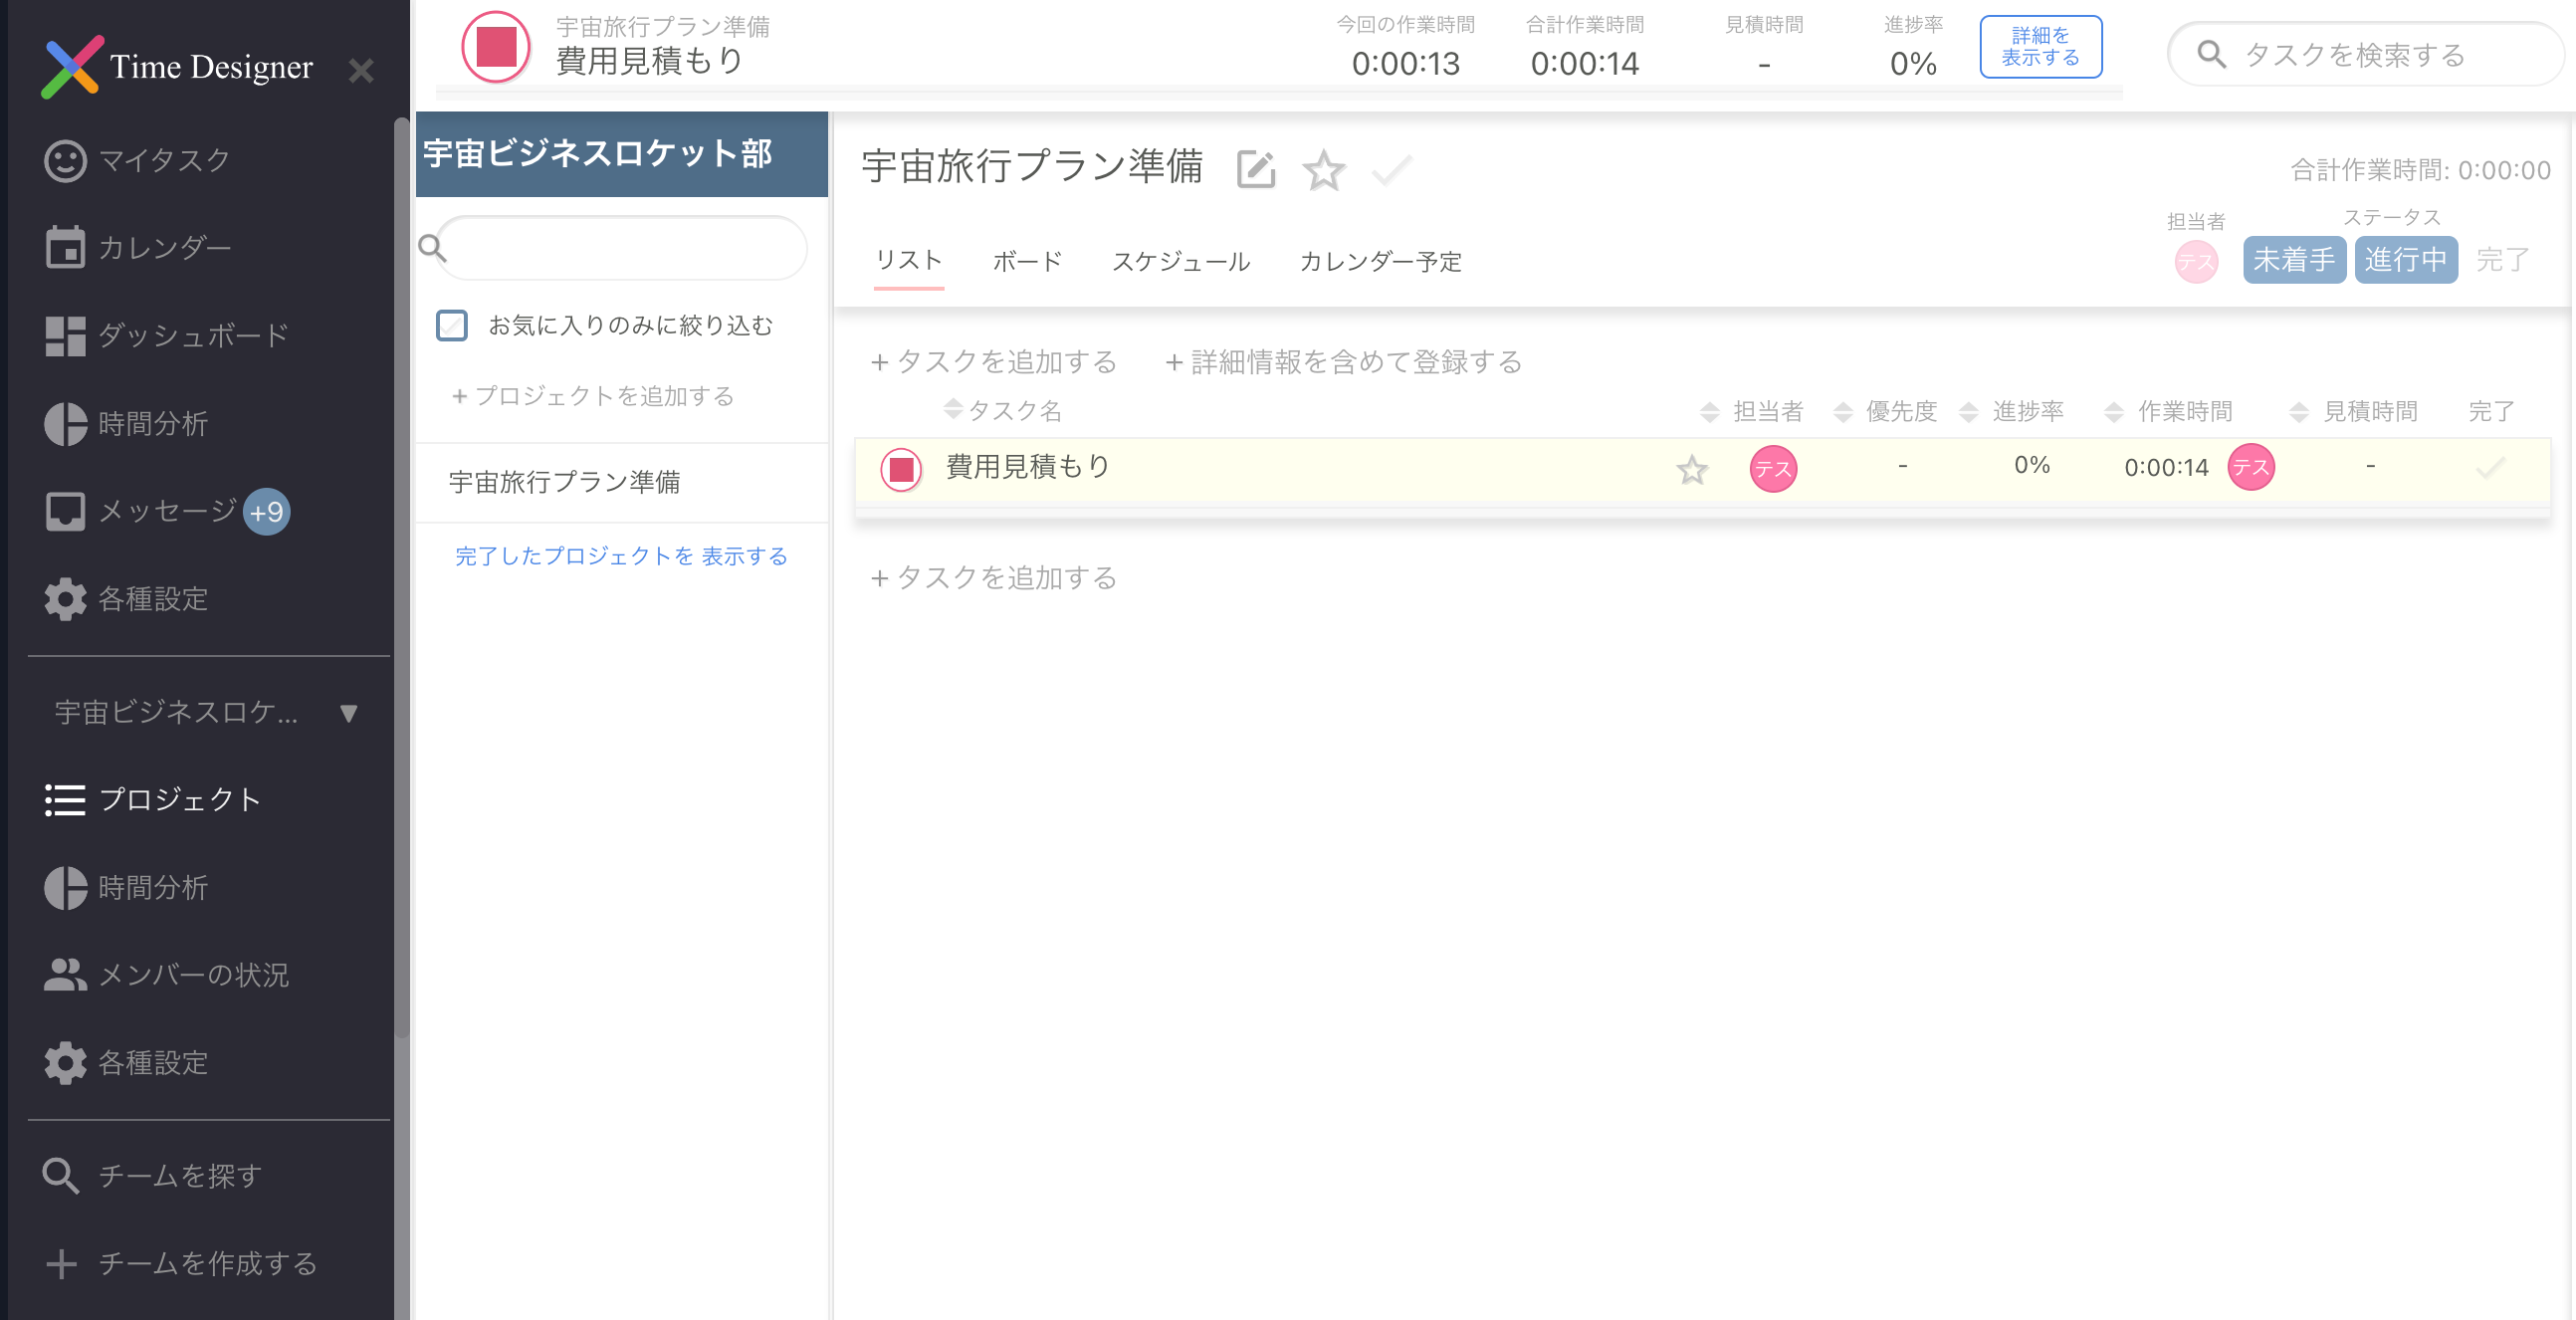
Task: Click the 詳細を表示する button
Action: [2040, 46]
